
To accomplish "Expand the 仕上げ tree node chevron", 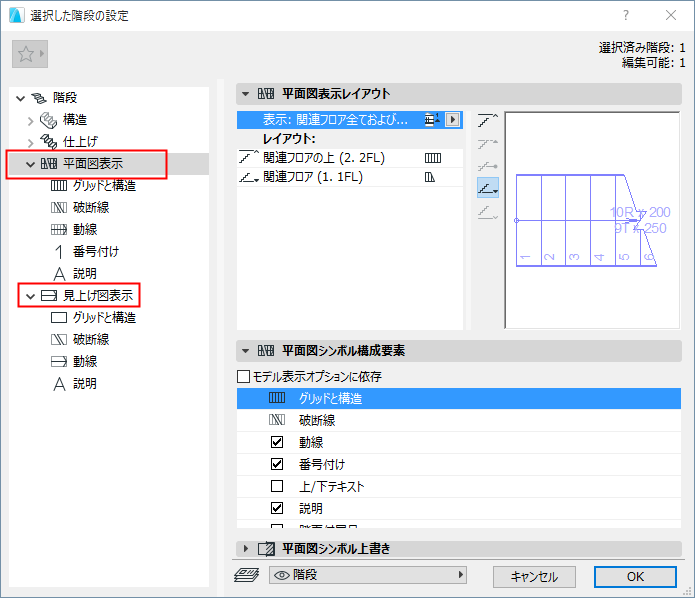I will click(30, 143).
